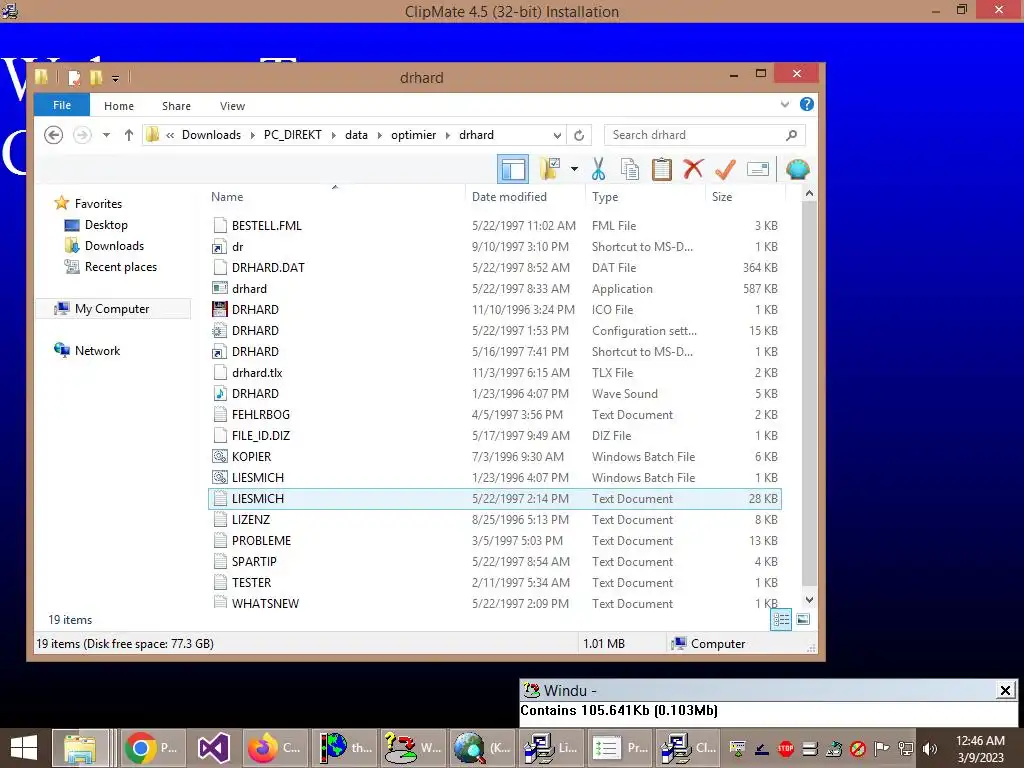This screenshot has height=768, width=1024.
Task: Select the BESTELL.FML file
Action: (x=266, y=226)
